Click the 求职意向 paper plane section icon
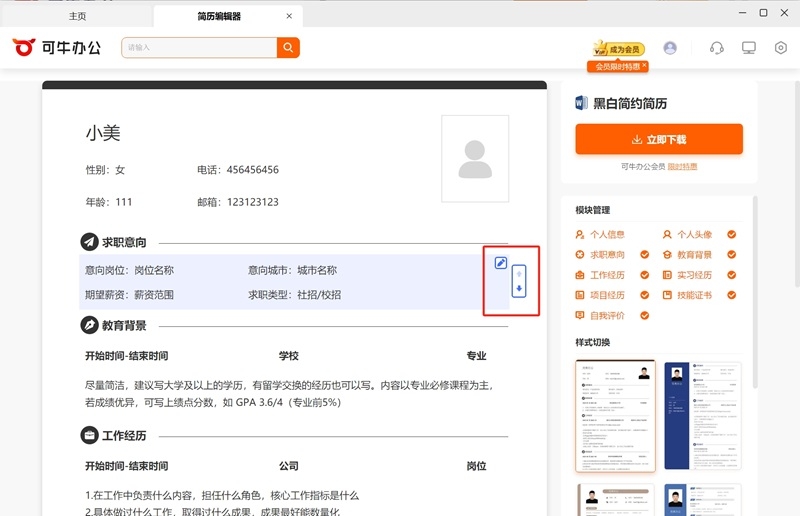The height and width of the screenshot is (516, 800). point(89,242)
